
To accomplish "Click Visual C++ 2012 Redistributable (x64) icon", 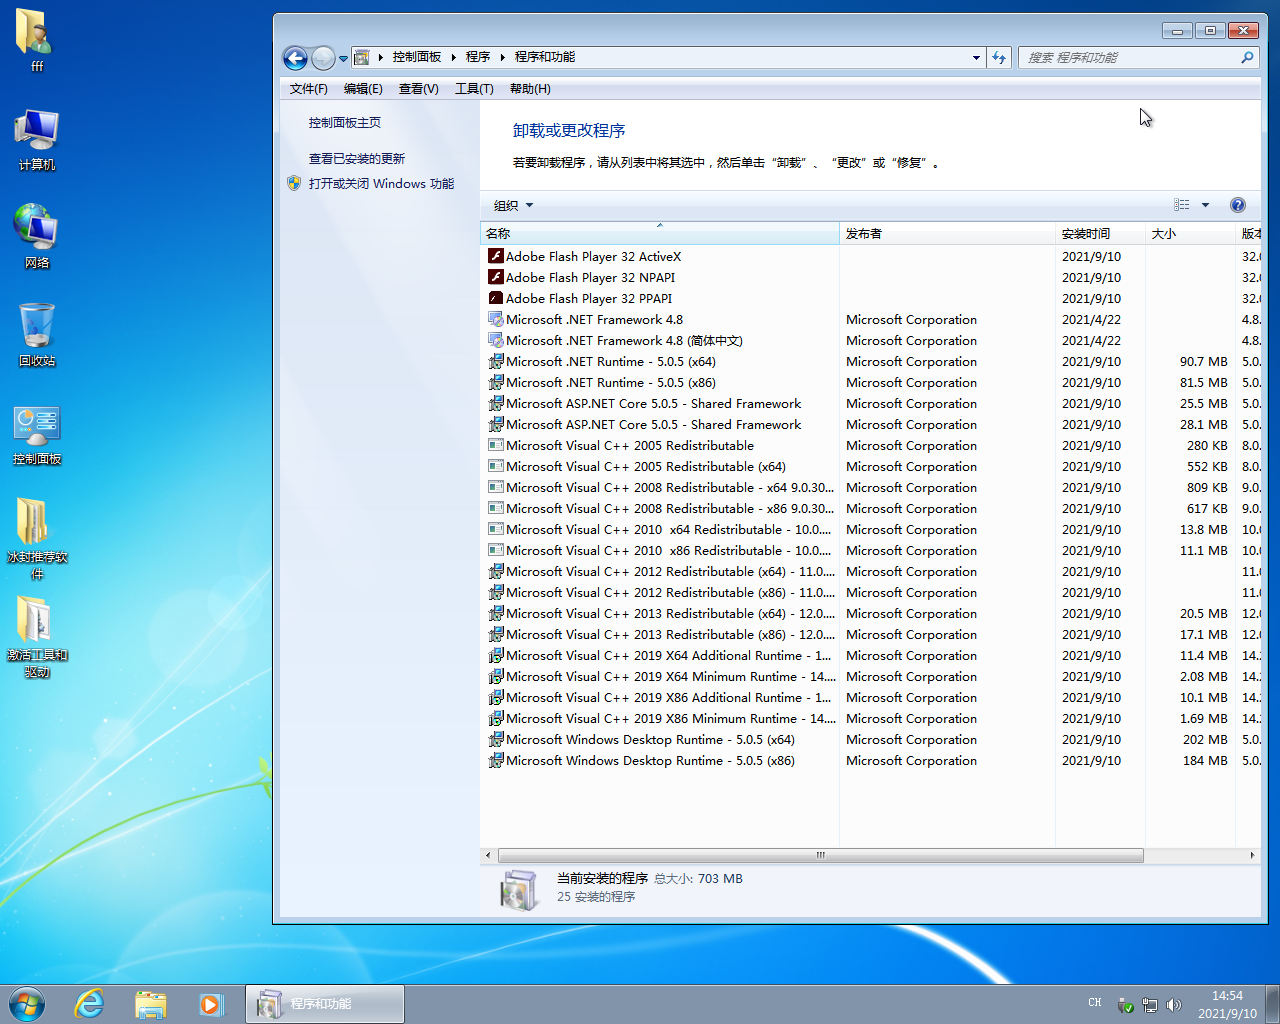I will pos(495,571).
